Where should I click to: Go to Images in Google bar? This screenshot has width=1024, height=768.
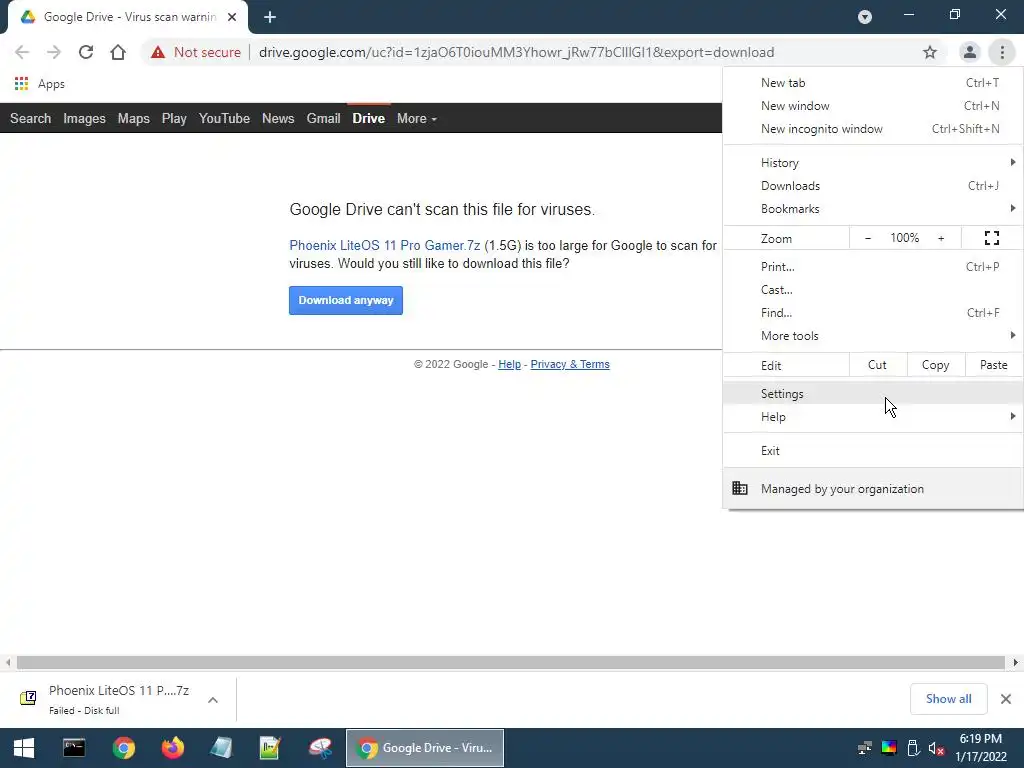tap(84, 118)
